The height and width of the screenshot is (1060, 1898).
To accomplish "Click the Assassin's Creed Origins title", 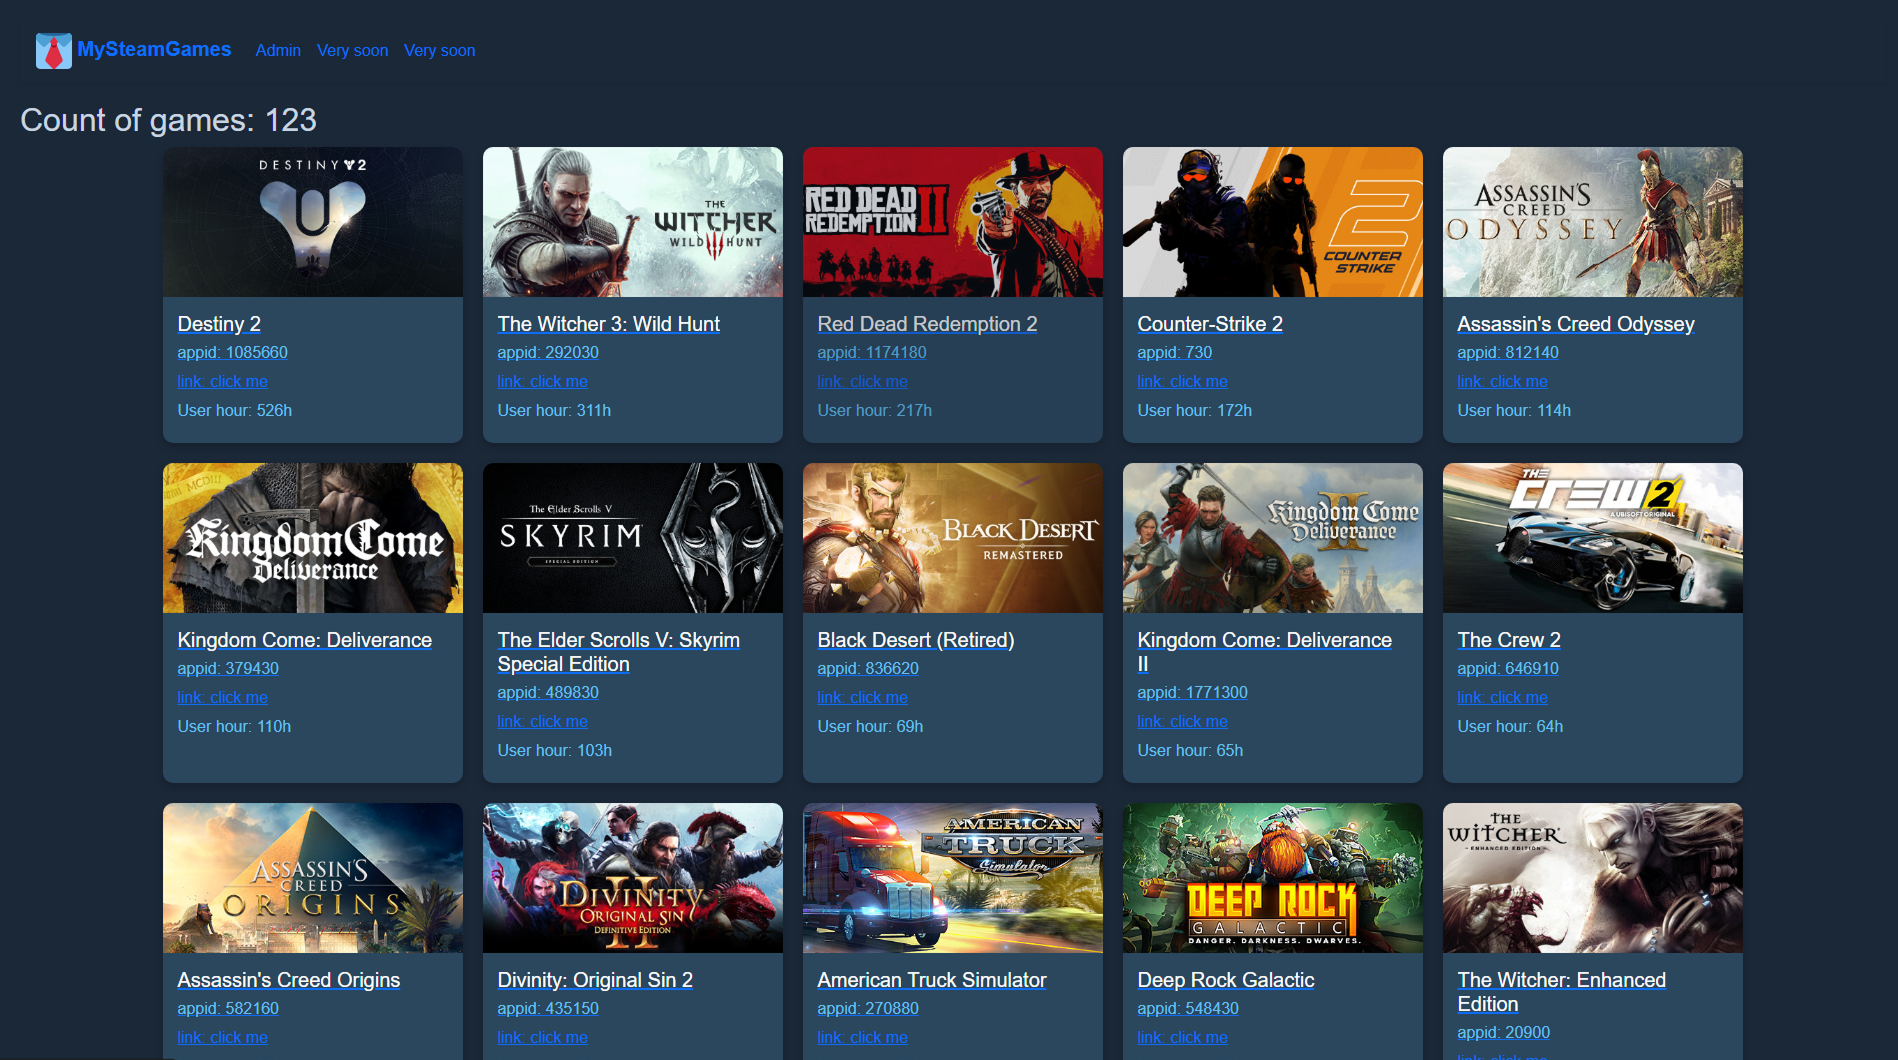I will pos(288,980).
